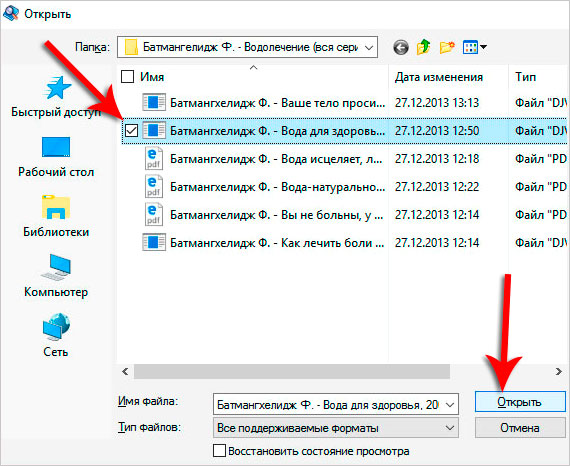This screenshot has width=570, height=466.
Task: Open Быстрый доступ in sidebar
Action: 56,97
